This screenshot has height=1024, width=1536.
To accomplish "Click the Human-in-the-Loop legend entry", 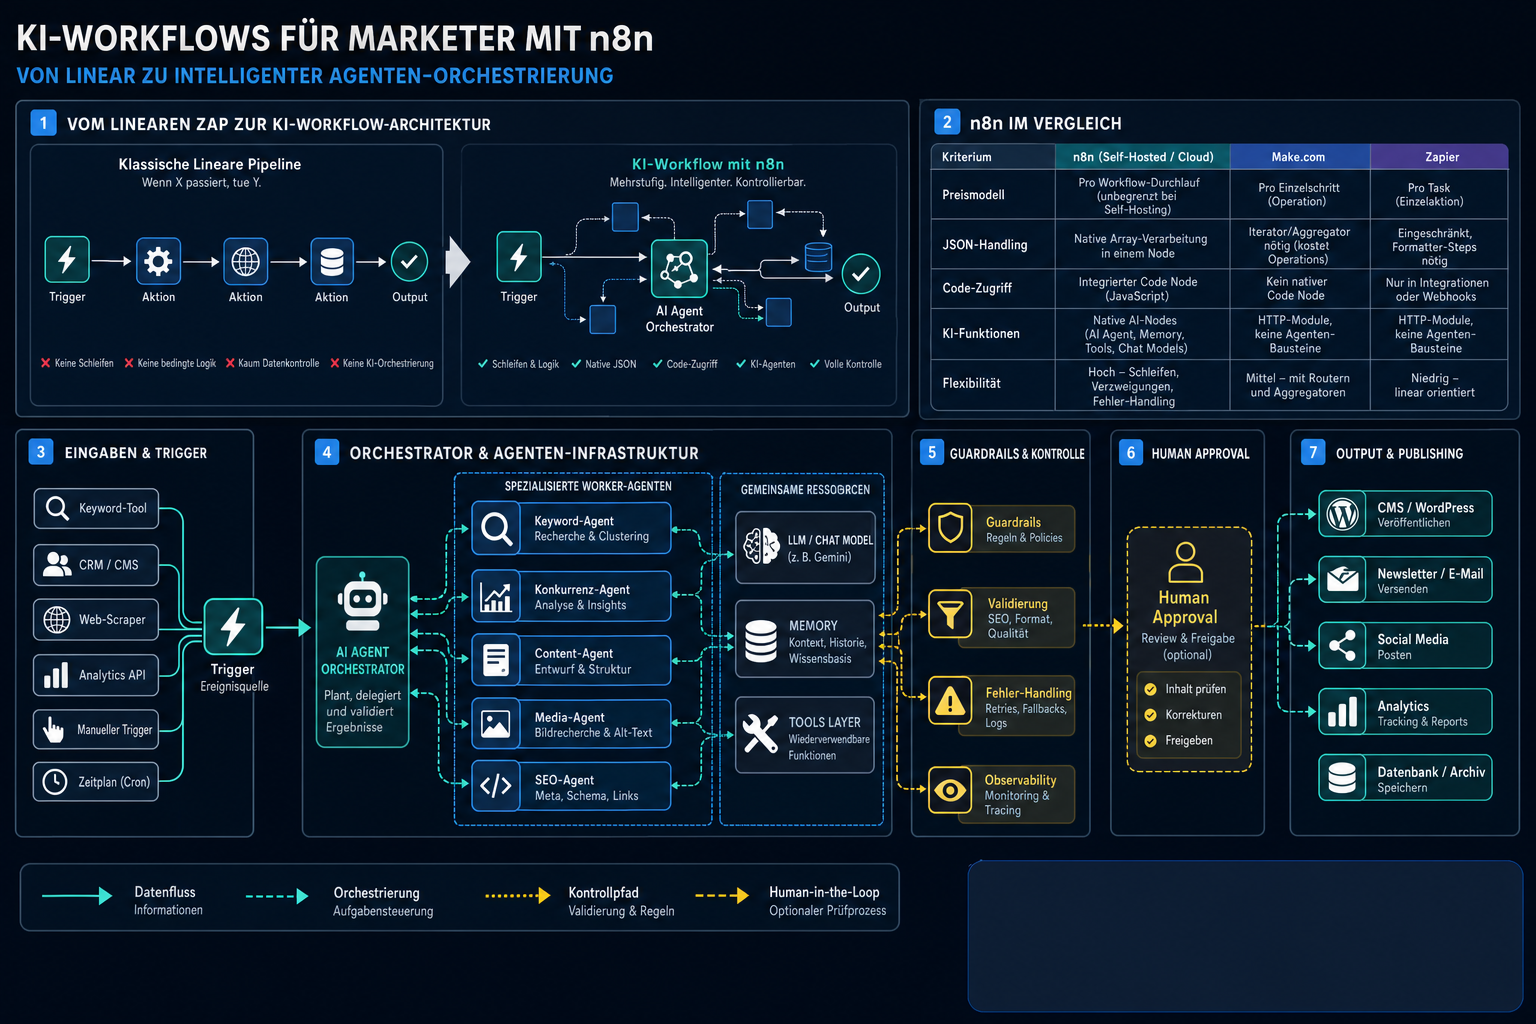I will coord(791,901).
